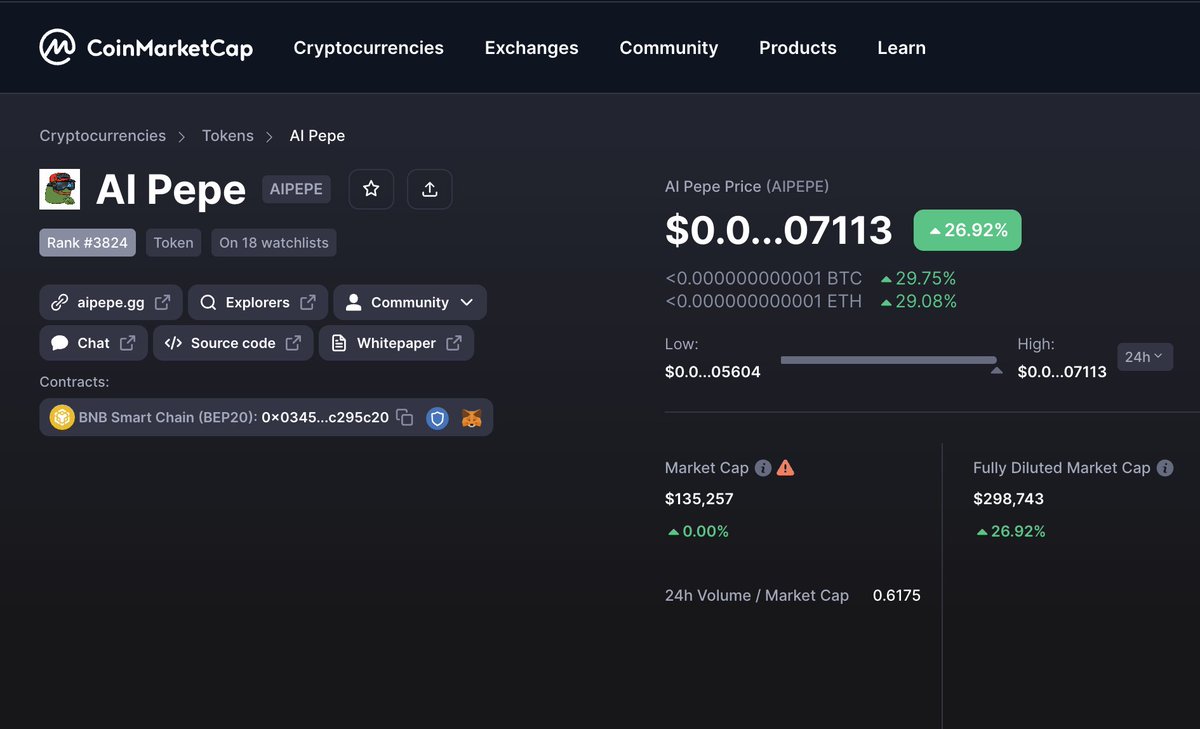Screen dimensions: 1200x729
Task: Click the 26.92% fully diluted change
Action: tap(1010, 531)
